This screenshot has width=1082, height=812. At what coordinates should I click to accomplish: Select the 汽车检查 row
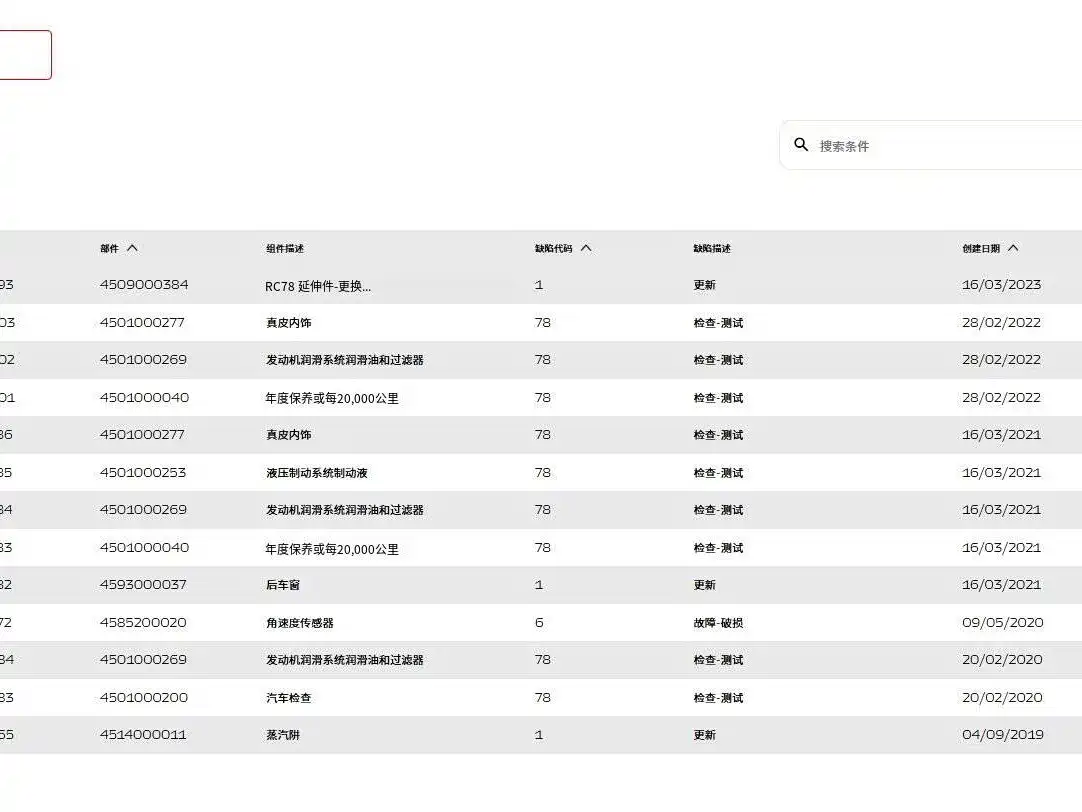[x=541, y=697]
